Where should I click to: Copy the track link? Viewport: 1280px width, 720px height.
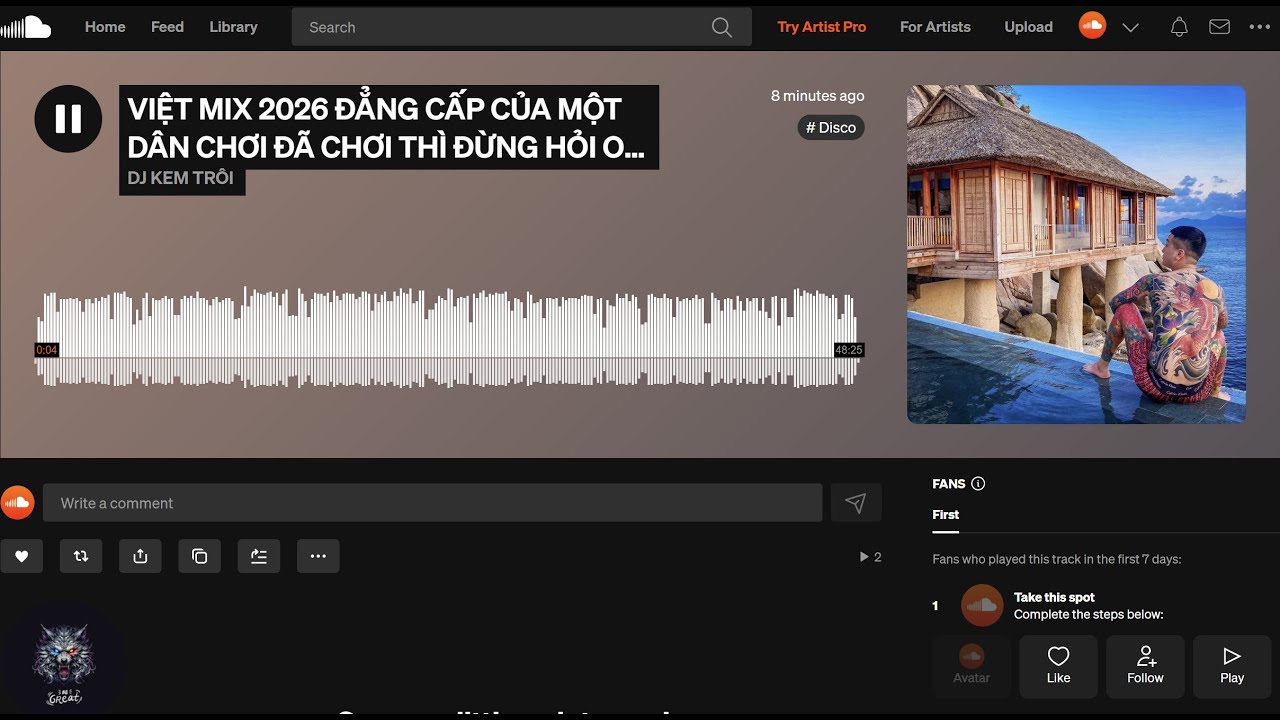click(x=199, y=556)
